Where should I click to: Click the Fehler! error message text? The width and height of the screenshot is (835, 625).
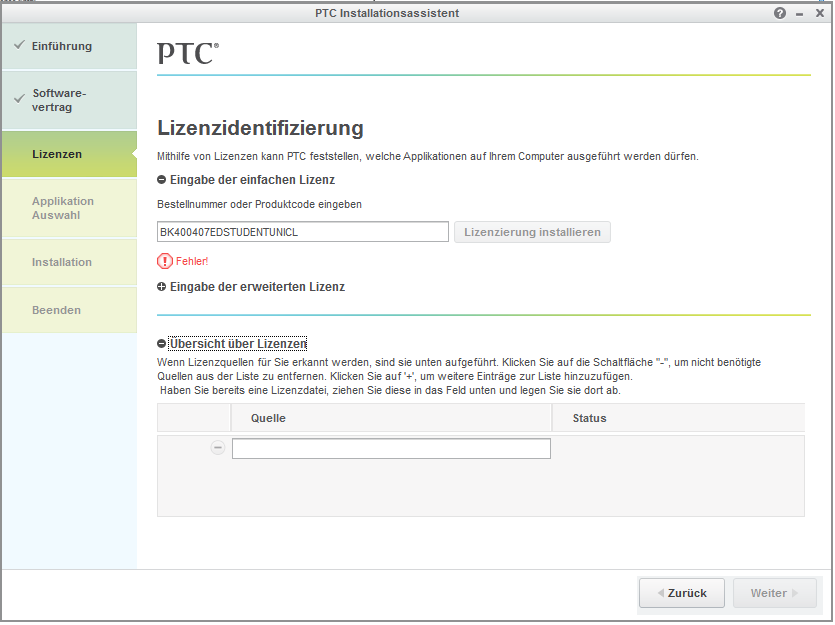(192, 261)
